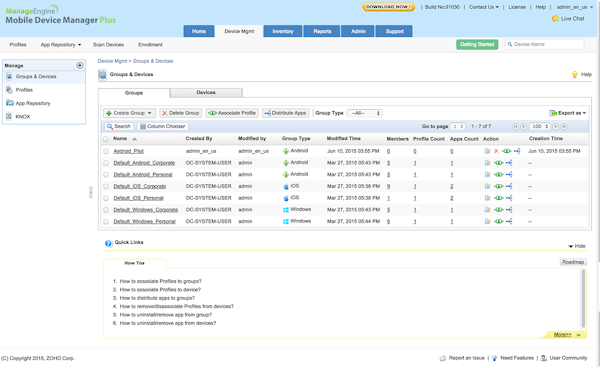Open the Admin tab

click(x=358, y=31)
